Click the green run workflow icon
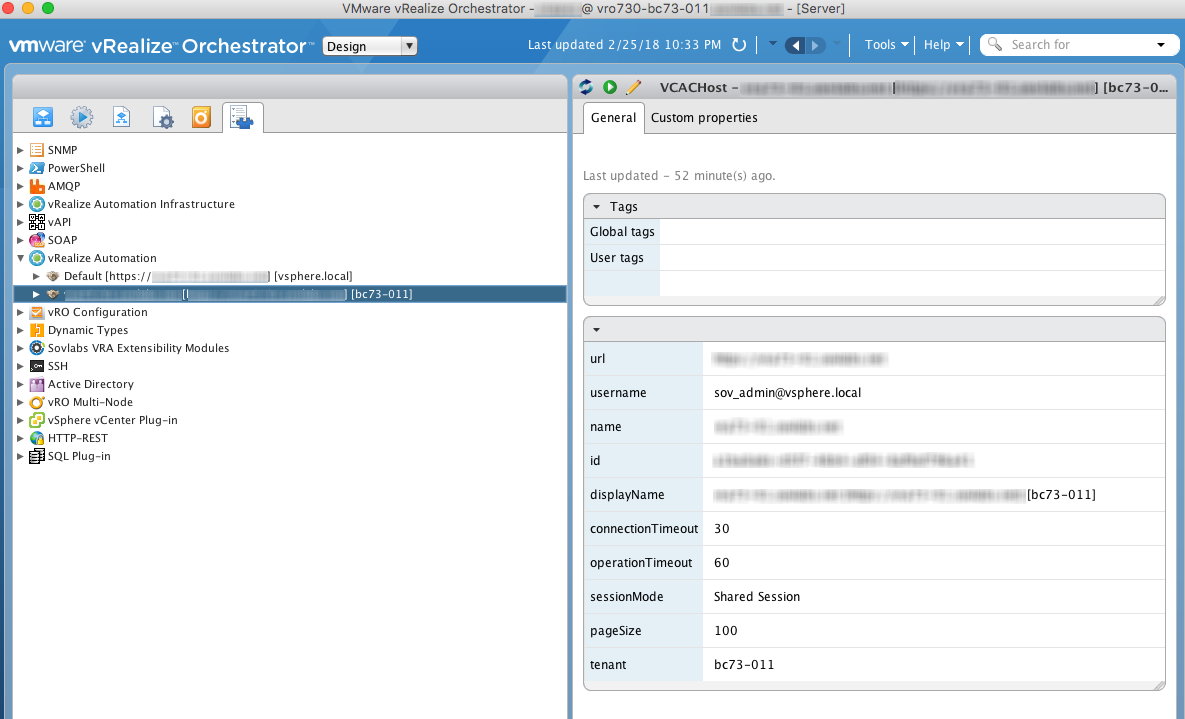The image size is (1185, 719). pos(610,87)
